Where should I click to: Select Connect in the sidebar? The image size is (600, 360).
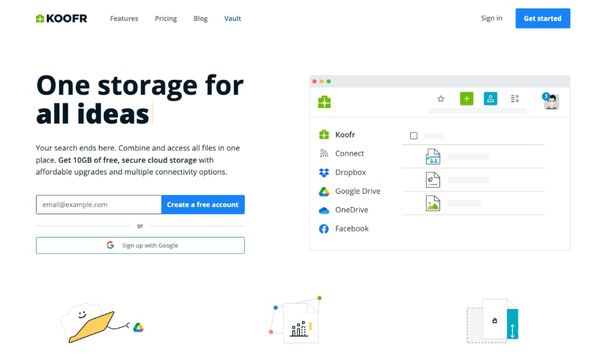[341, 153]
